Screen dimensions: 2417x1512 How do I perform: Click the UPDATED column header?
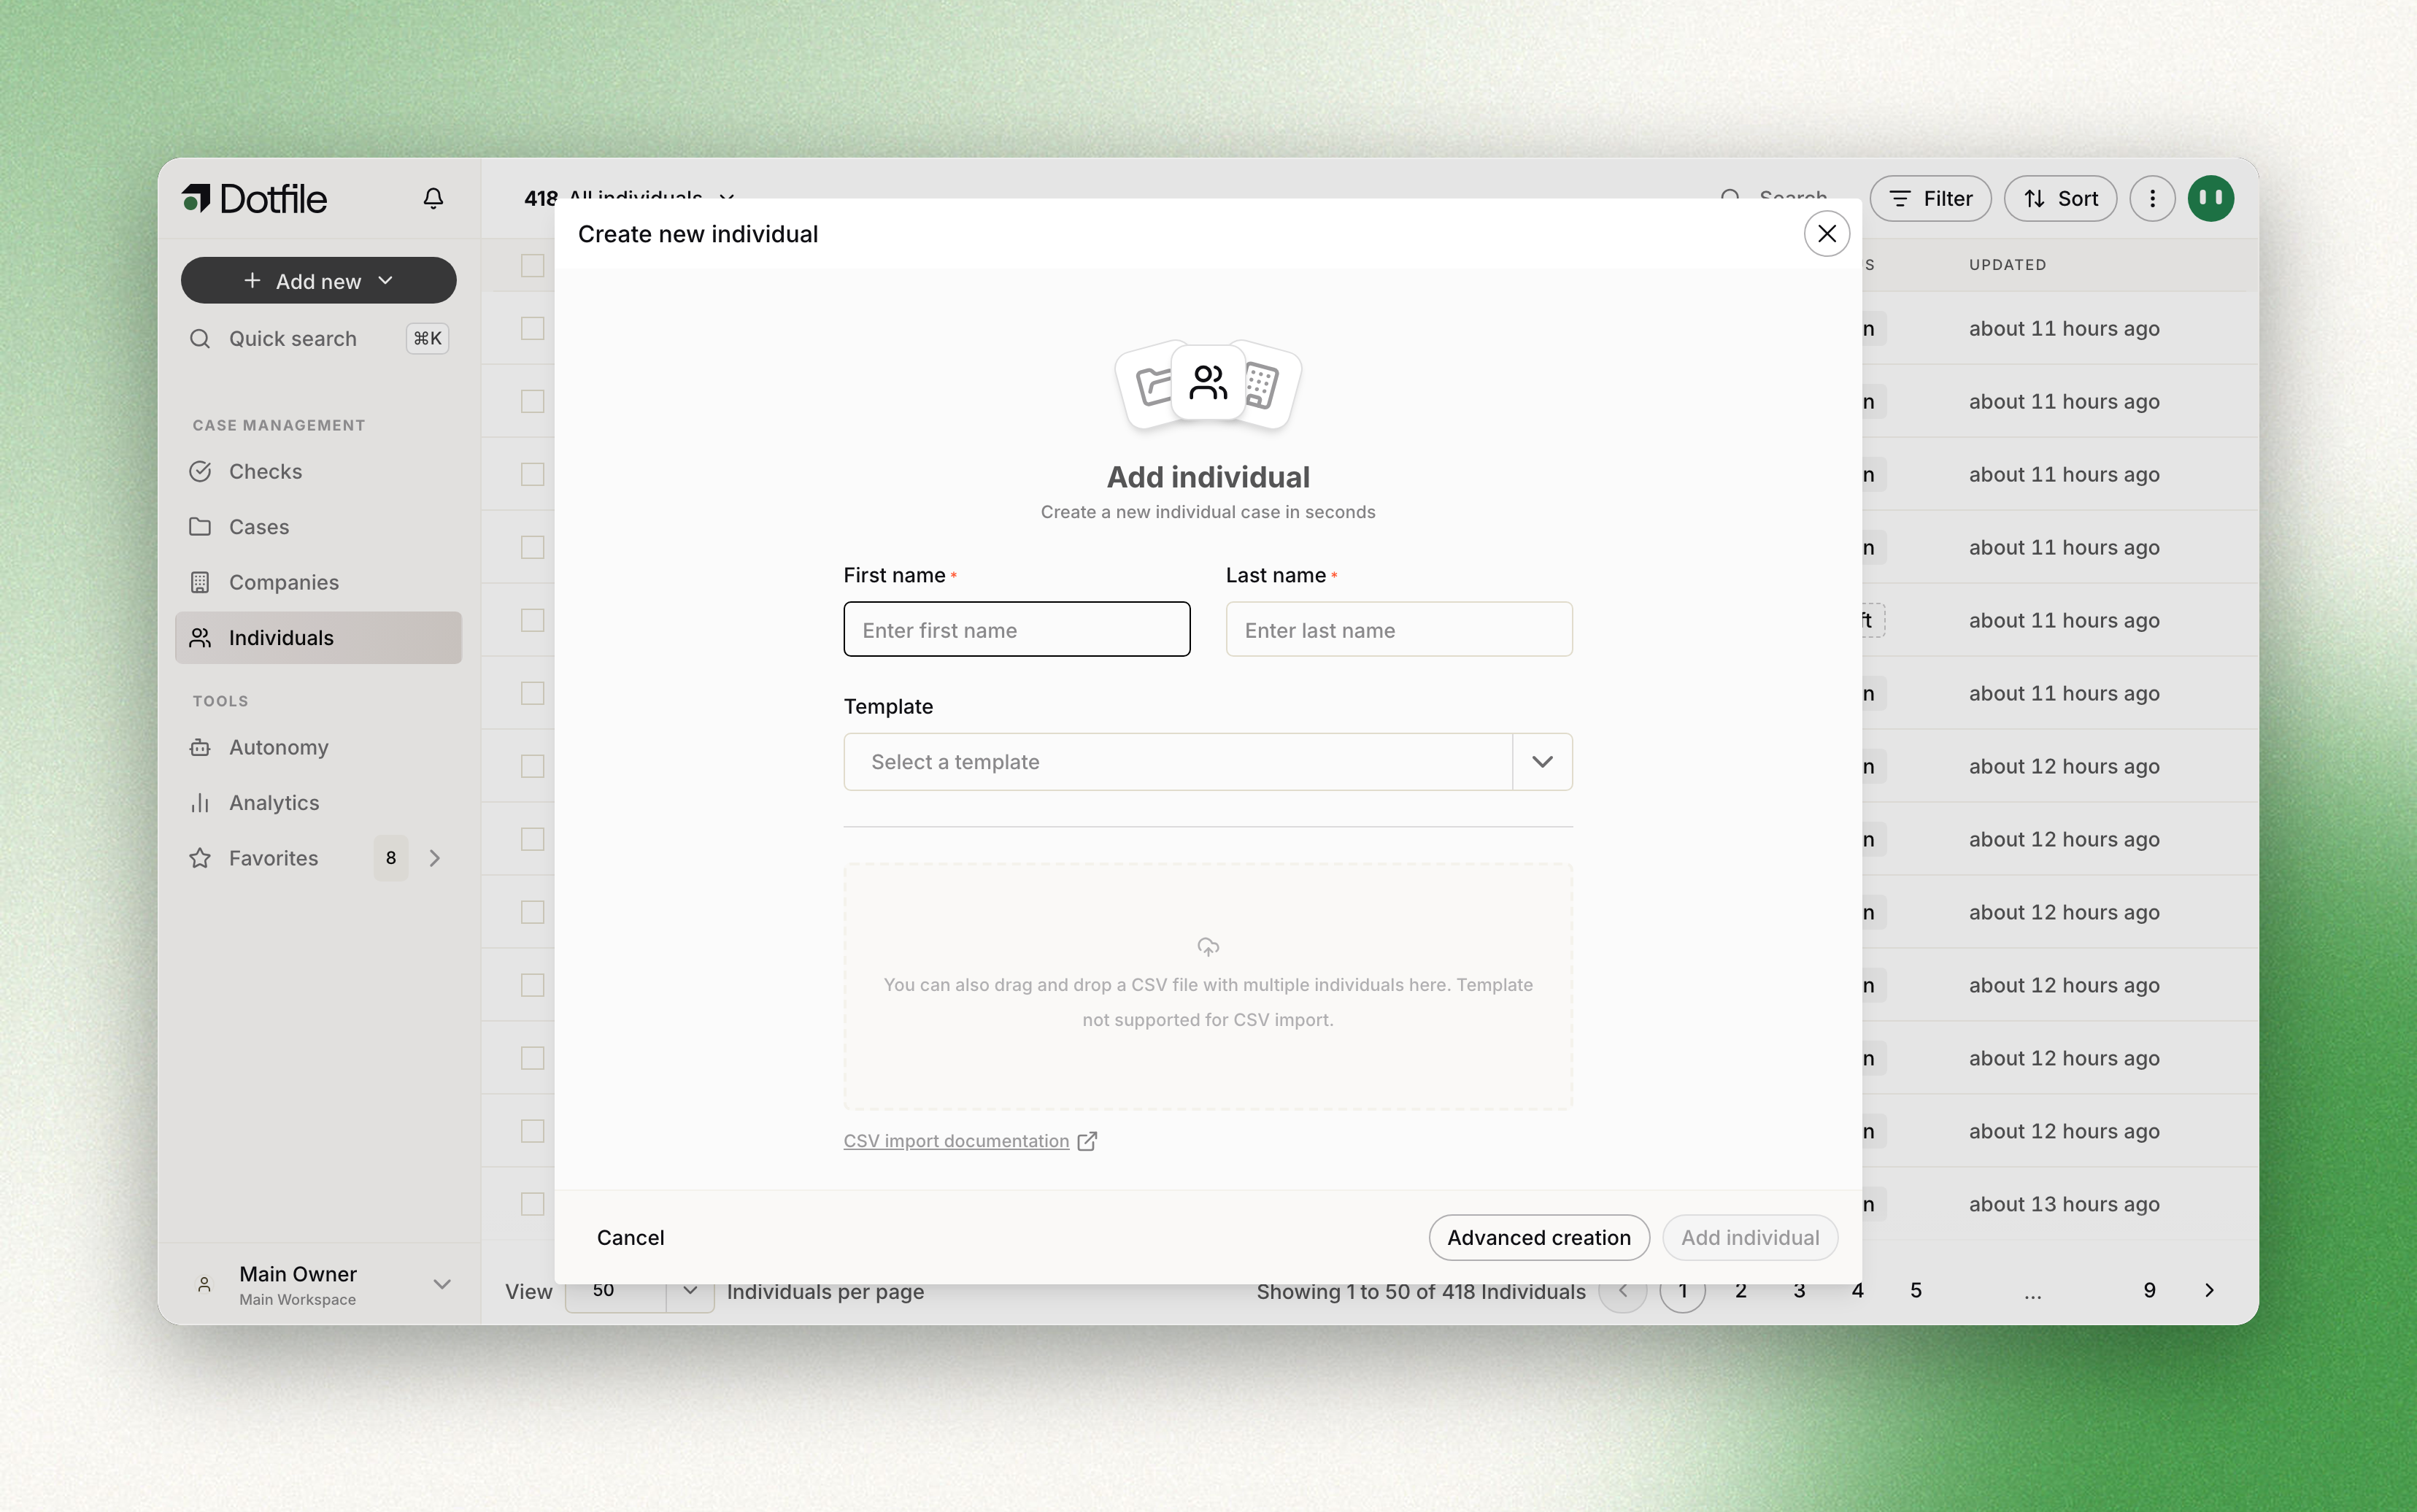[2007, 265]
